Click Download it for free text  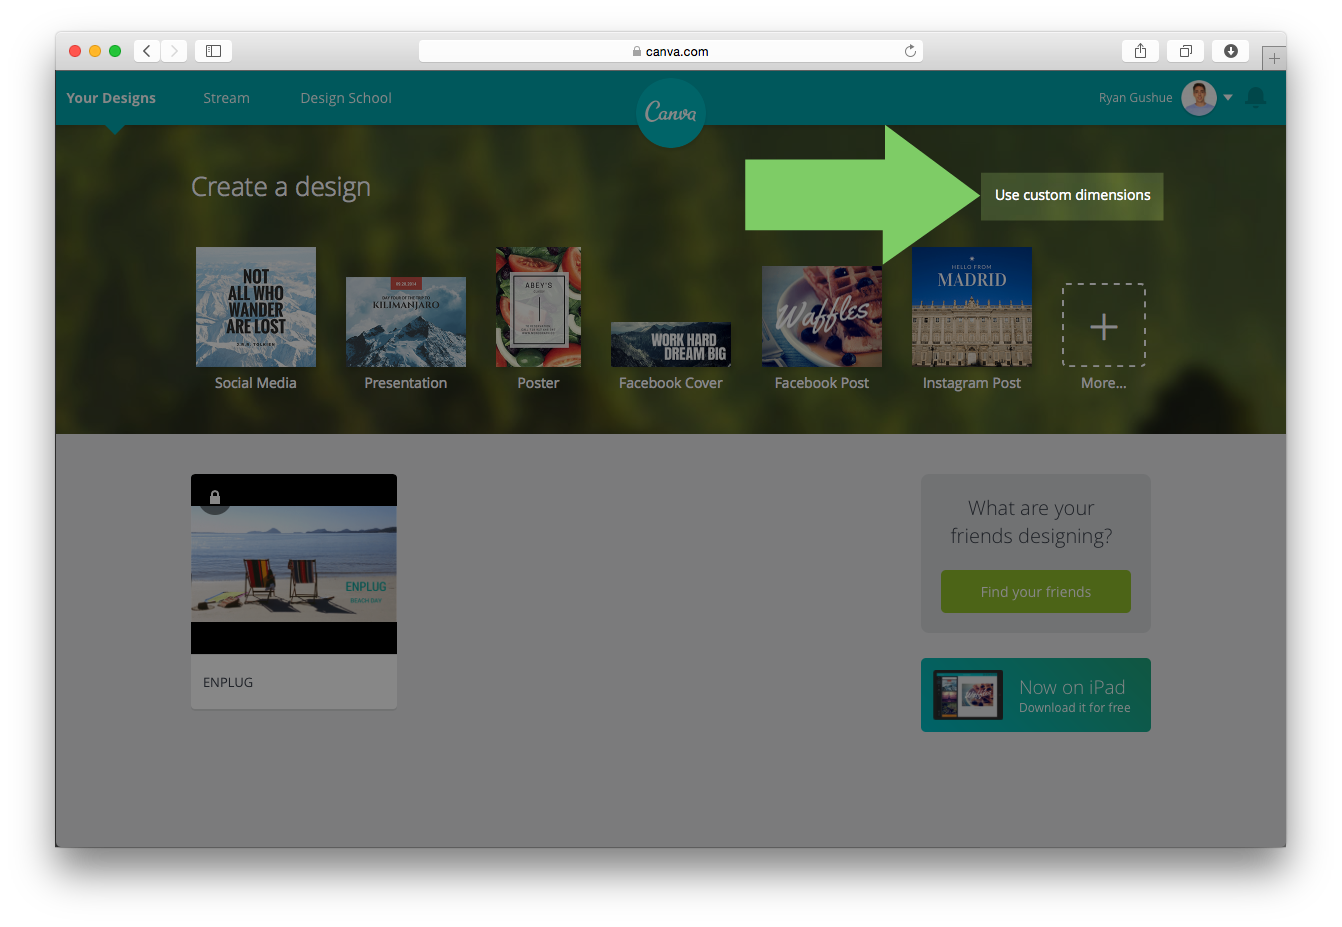click(1075, 708)
